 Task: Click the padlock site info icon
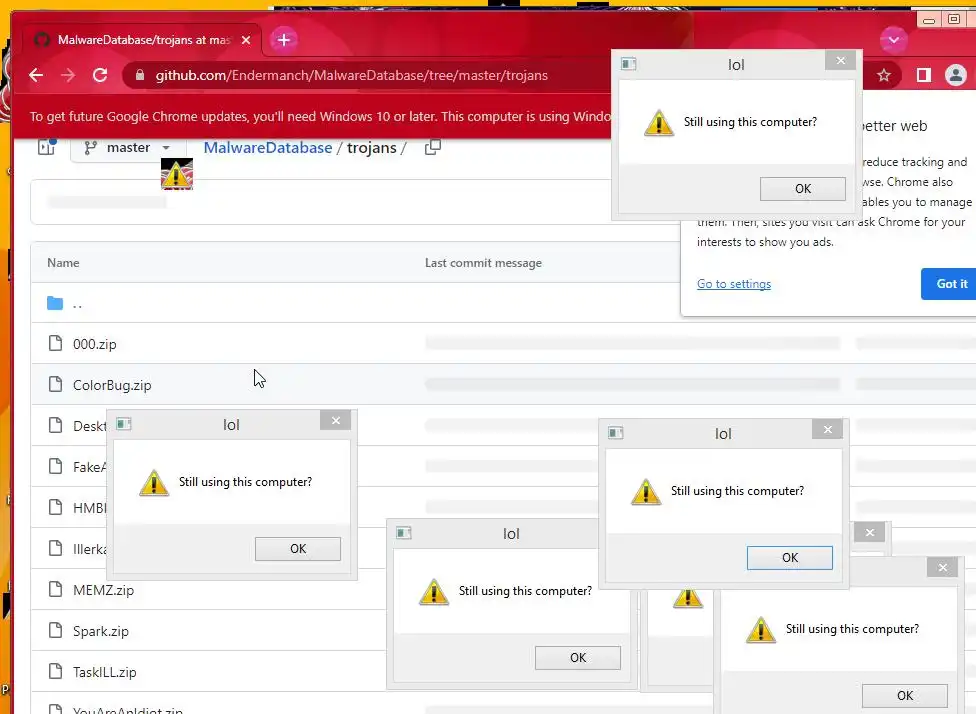pos(140,75)
